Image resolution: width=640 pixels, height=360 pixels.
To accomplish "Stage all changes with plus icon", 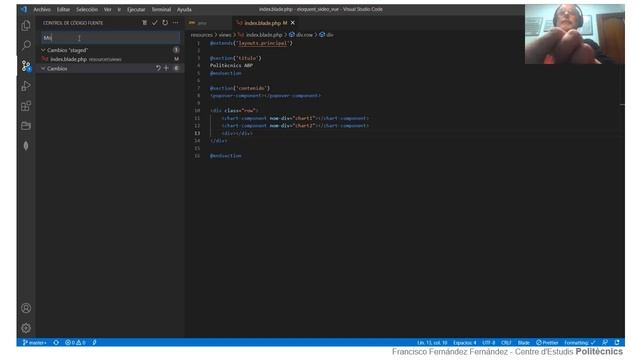I will [x=166, y=68].
